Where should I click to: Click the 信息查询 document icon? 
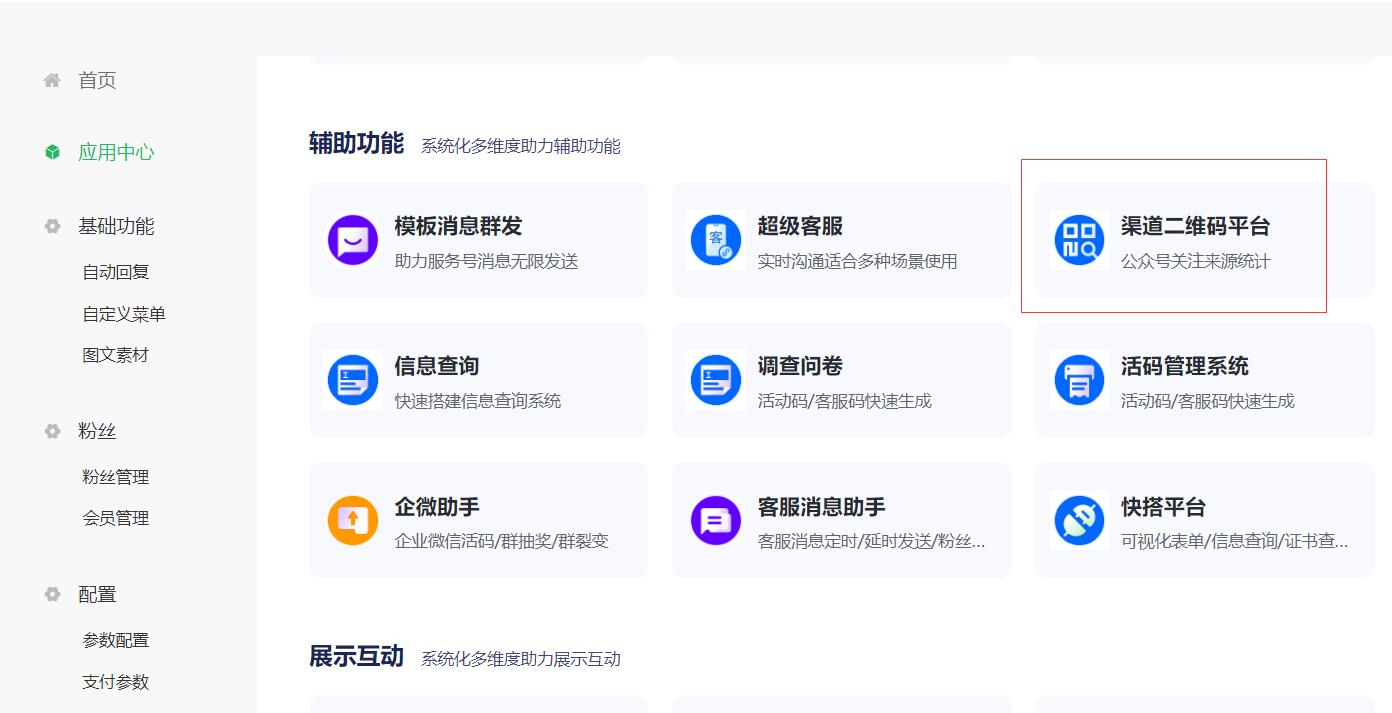pos(352,380)
